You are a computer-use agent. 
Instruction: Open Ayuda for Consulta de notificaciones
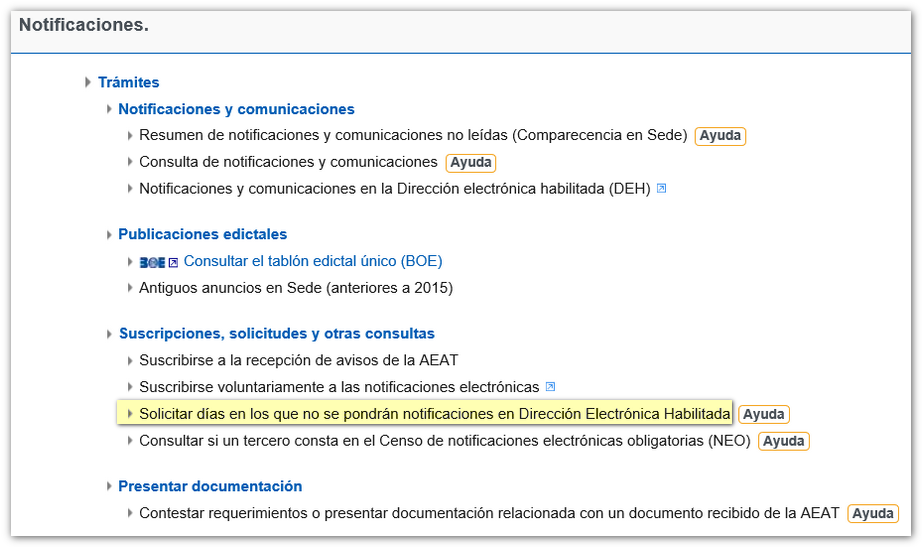470,162
